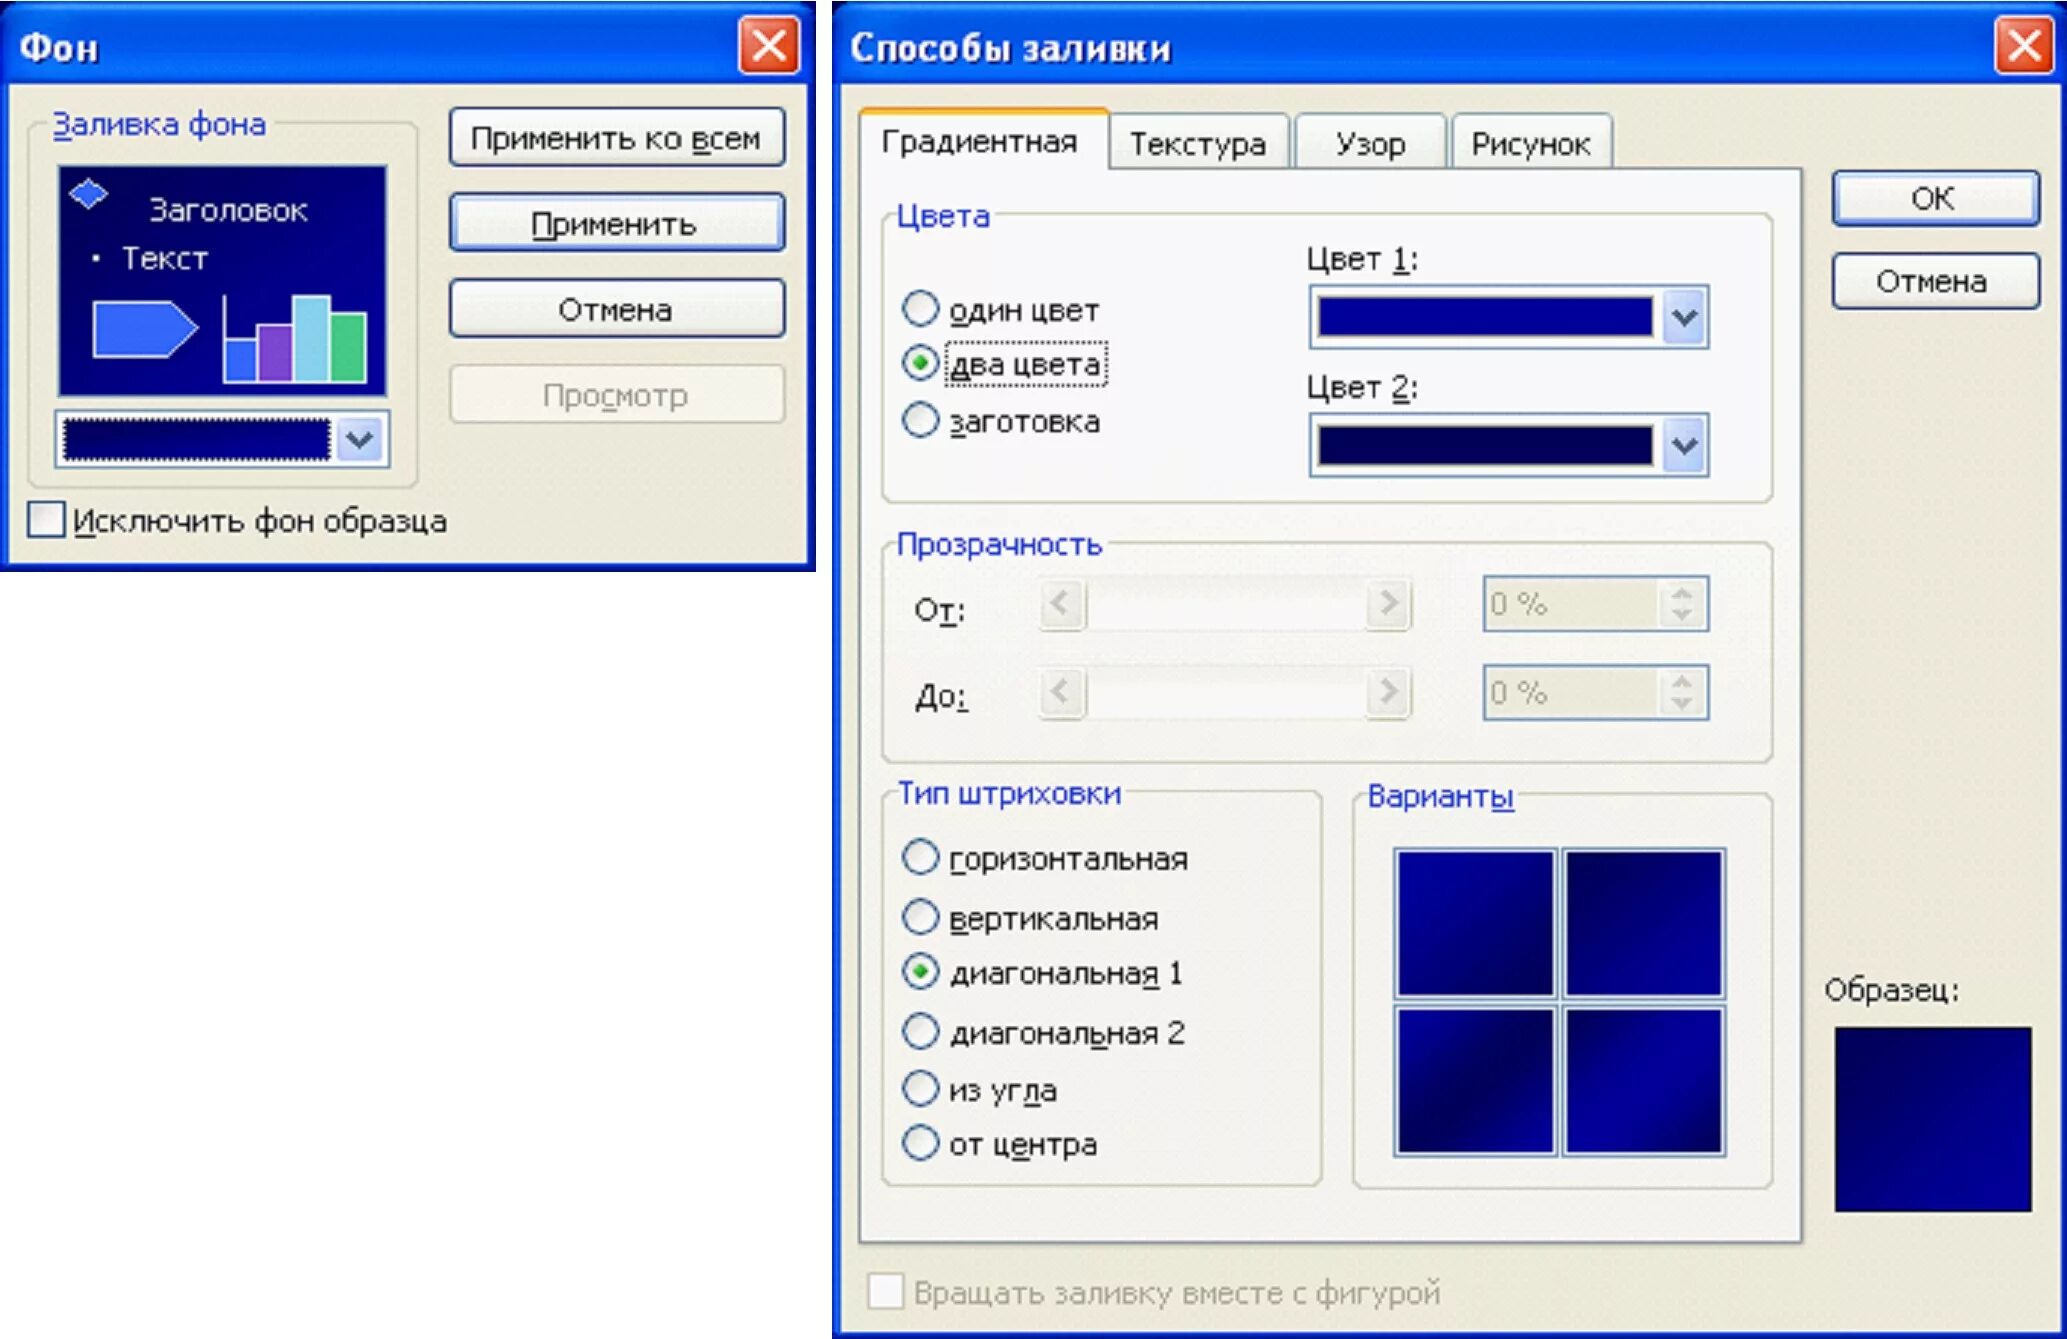Pick the 'из угла' shading style

(x=920, y=1088)
